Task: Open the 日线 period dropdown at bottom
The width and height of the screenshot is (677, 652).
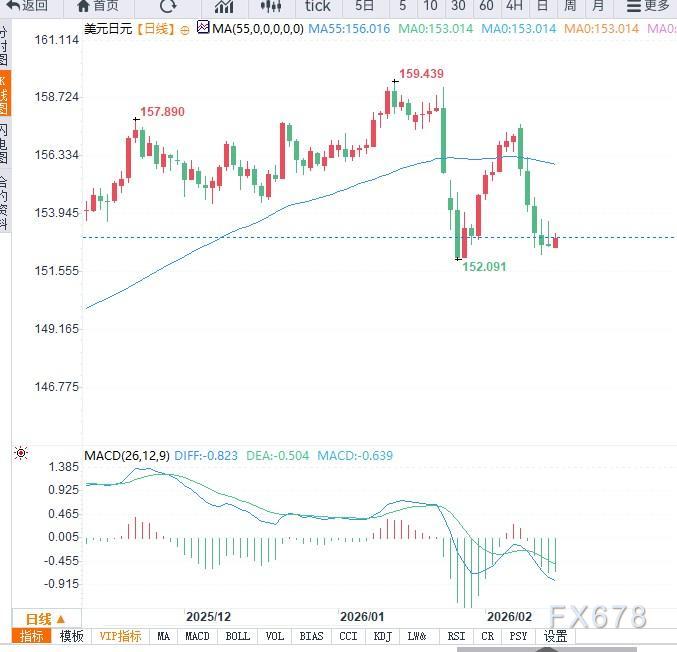Action: [x=45, y=619]
